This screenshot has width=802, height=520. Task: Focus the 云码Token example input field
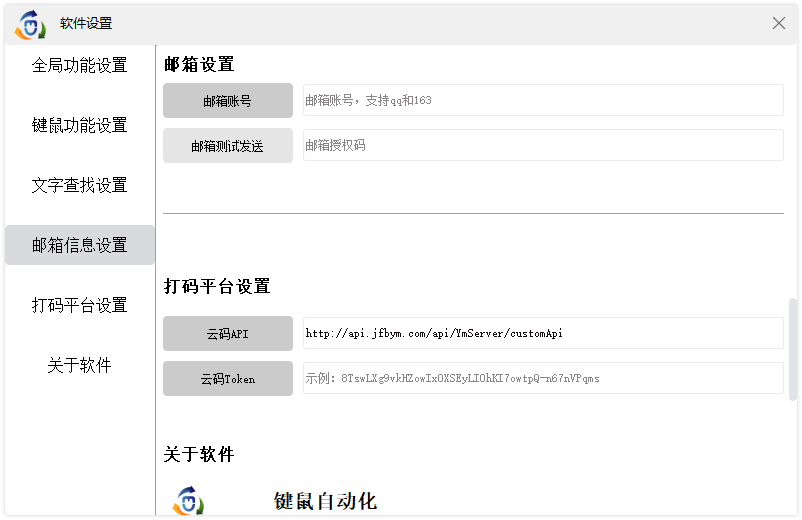[543, 378]
